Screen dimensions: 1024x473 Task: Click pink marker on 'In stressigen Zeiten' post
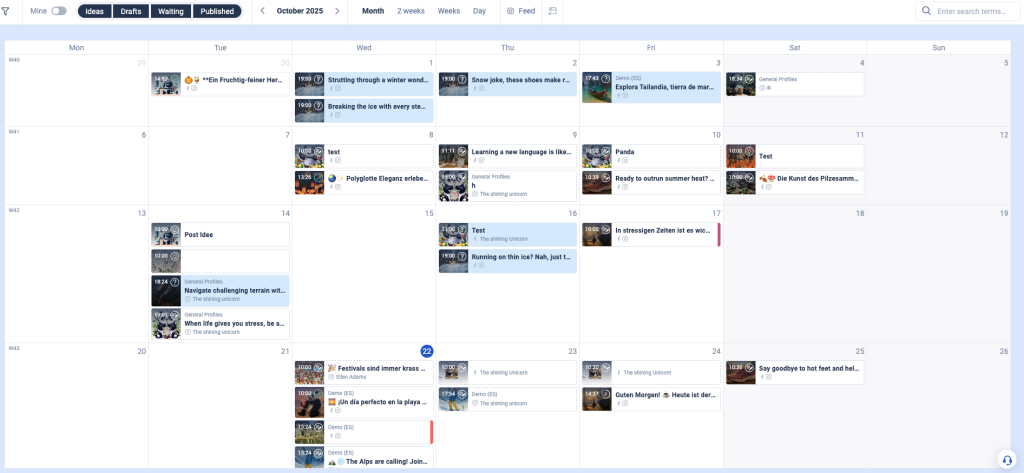[719, 235]
